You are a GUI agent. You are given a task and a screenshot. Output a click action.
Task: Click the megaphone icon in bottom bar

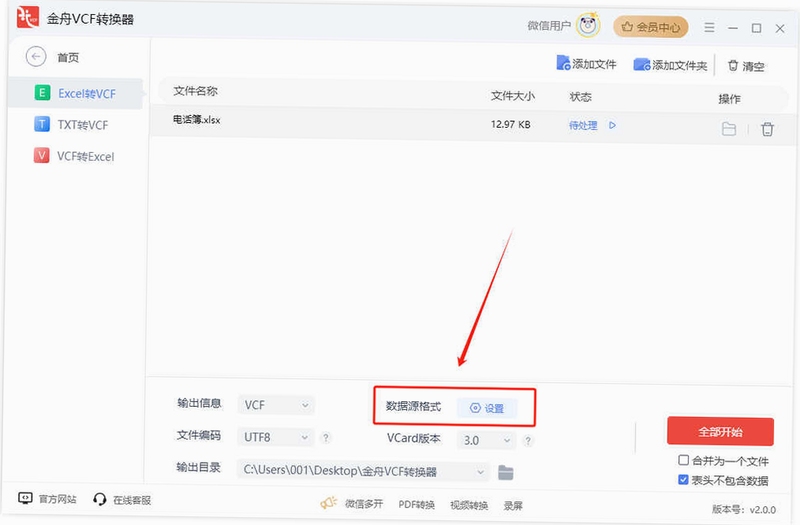[x=329, y=503]
